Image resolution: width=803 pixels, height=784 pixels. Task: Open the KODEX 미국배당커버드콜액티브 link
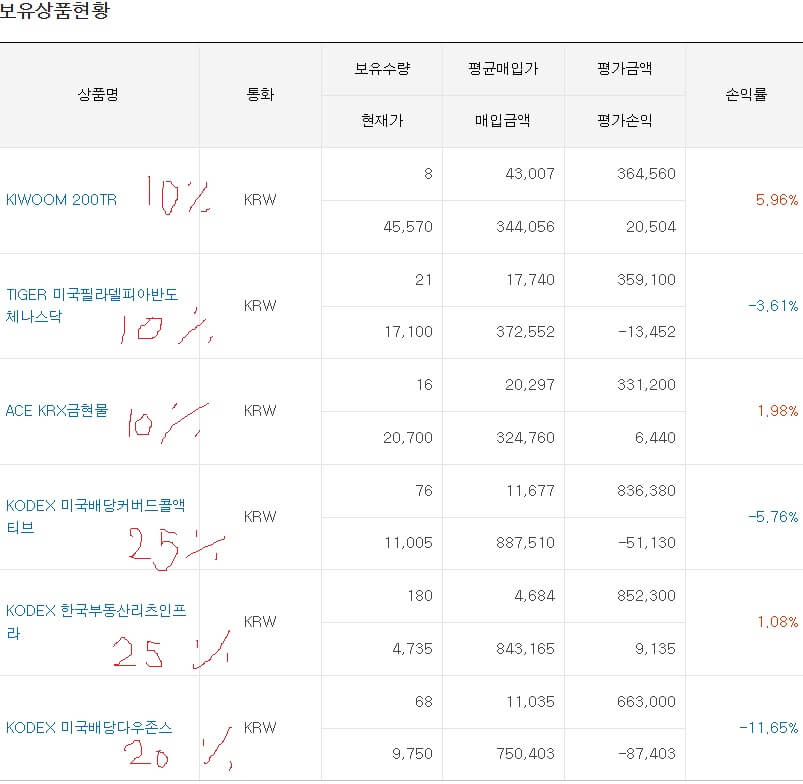pos(95,516)
